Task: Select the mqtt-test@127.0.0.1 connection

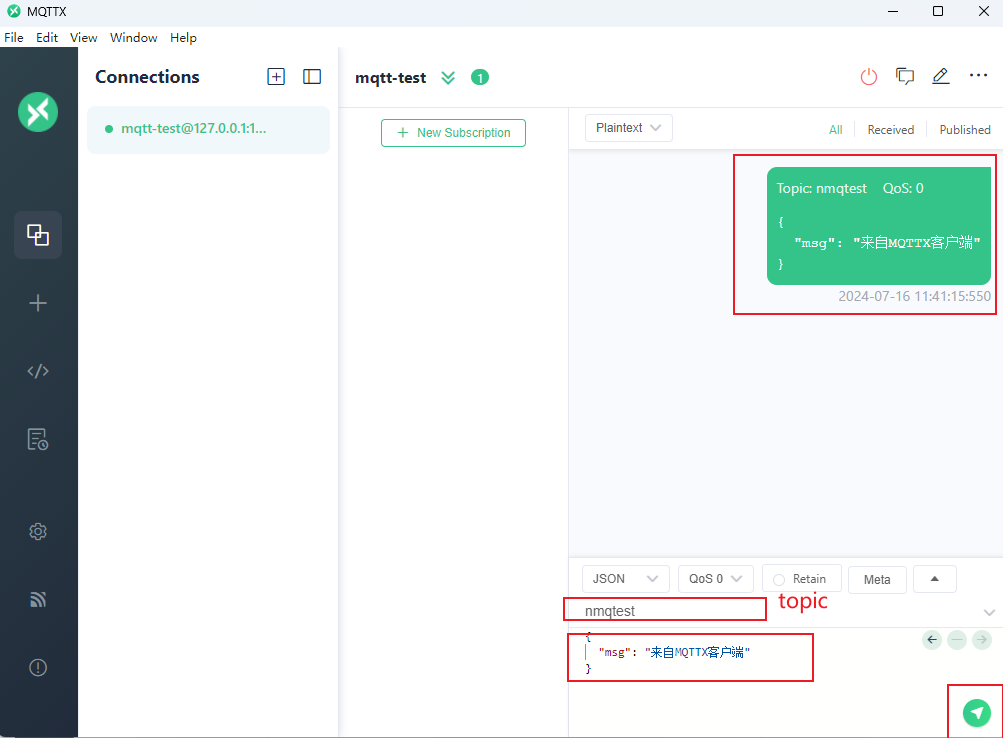Action: click(209, 129)
